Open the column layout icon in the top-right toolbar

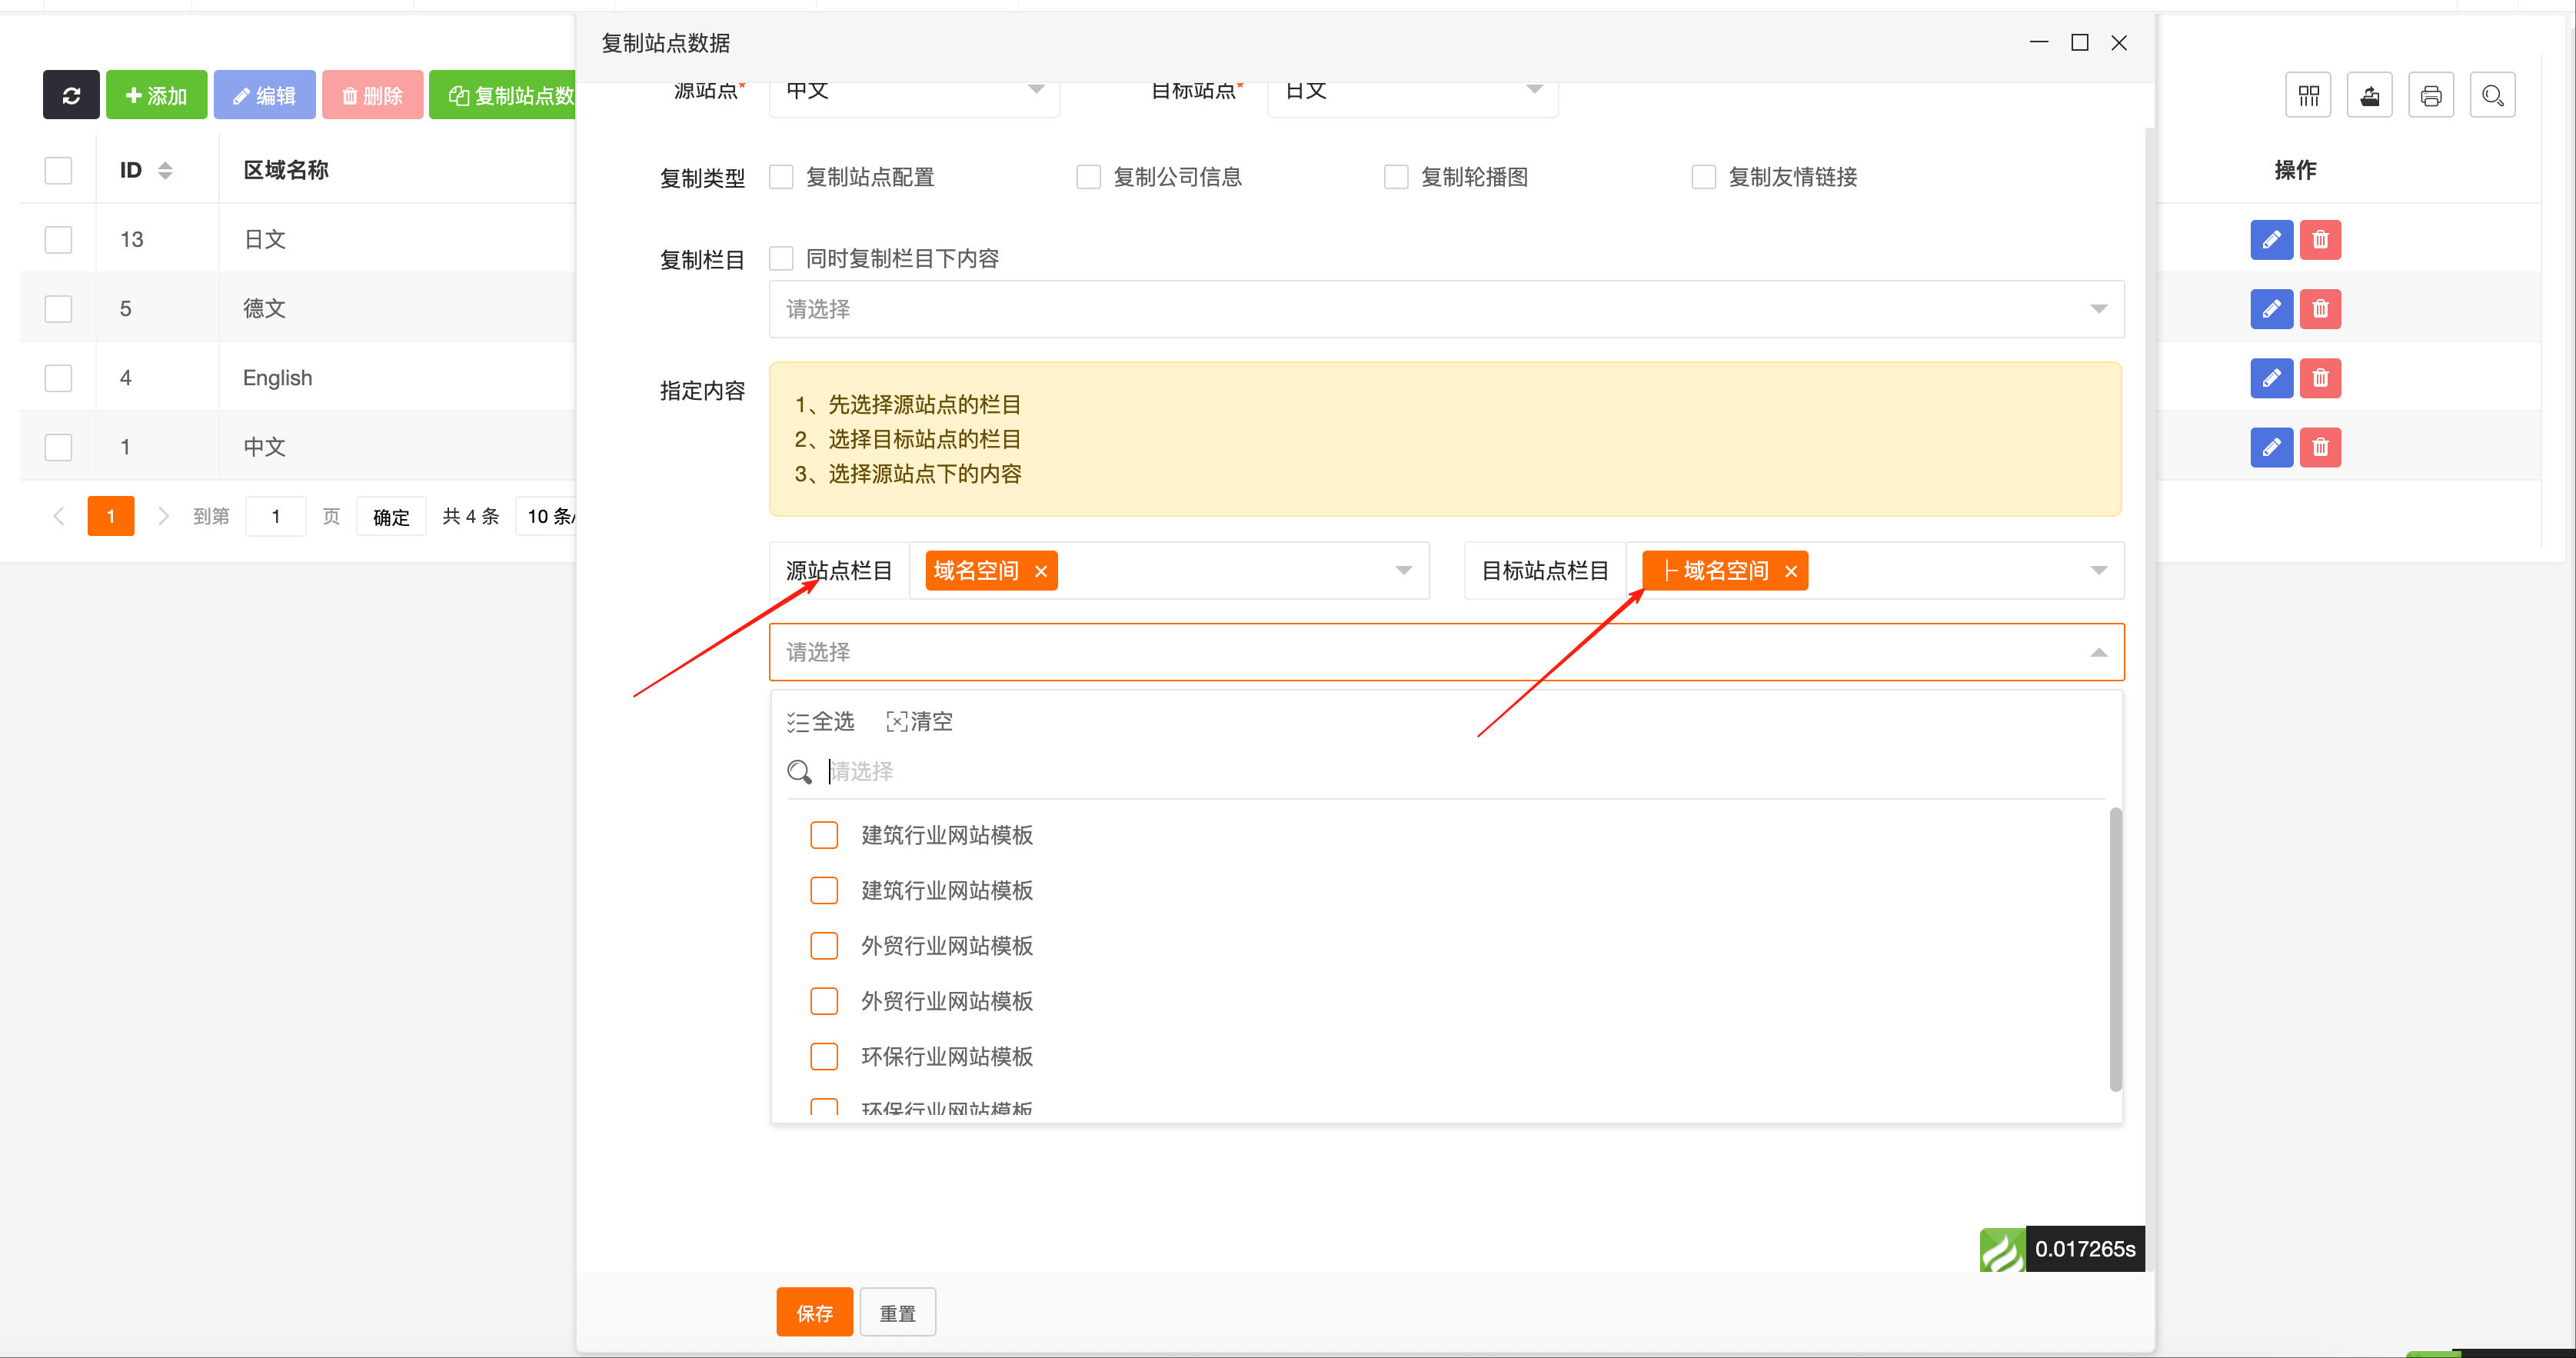(x=2308, y=94)
